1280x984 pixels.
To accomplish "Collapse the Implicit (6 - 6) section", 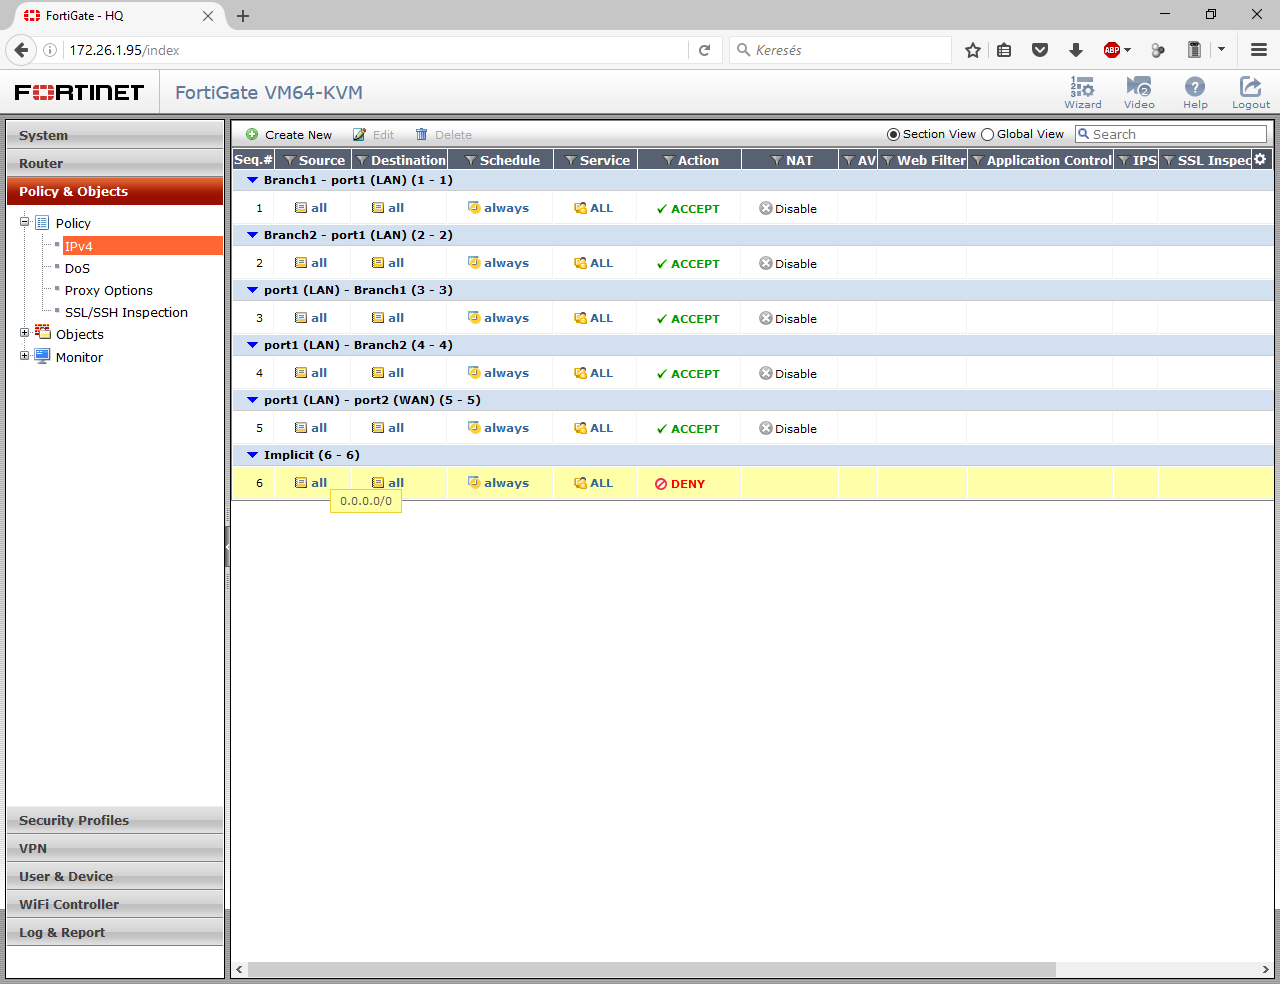I will [x=253, y=455].
